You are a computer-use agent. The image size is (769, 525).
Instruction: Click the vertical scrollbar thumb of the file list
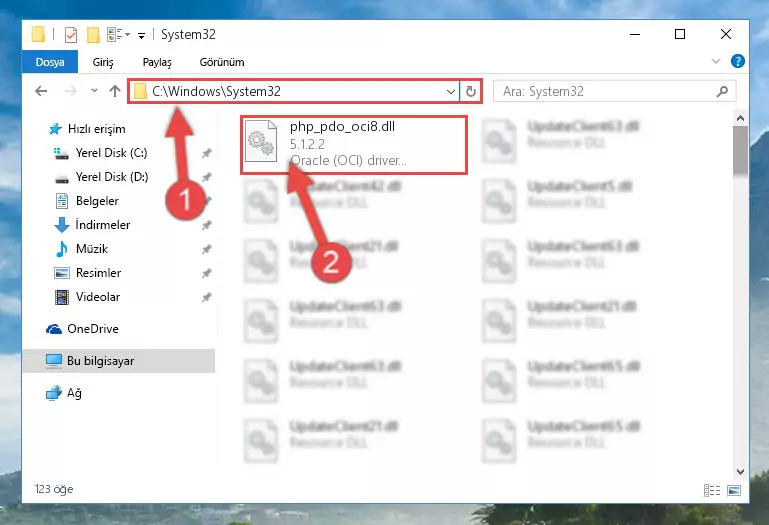[x=741, y=150]
